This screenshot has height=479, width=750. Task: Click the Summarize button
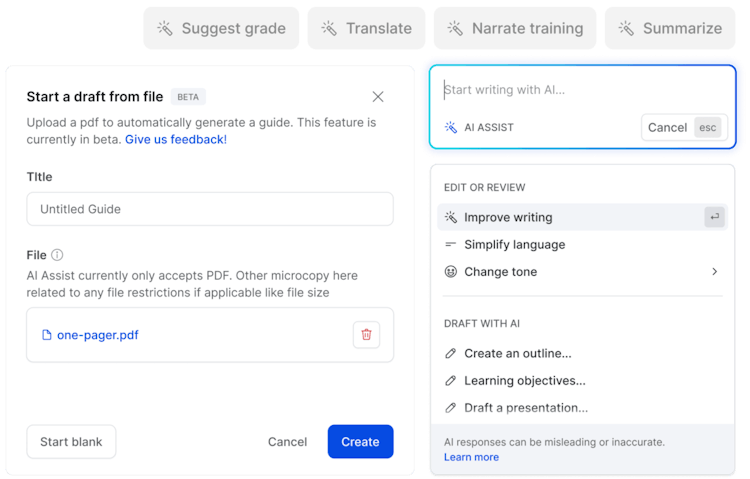670,28
